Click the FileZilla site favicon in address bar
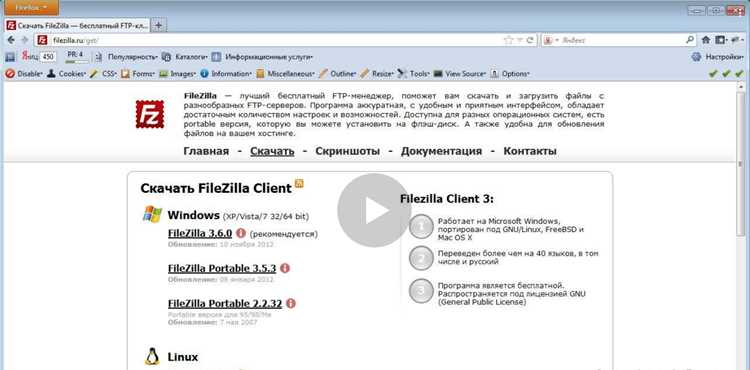This screenshot has height=370, width=750. pyautogui.click(x=43, y=40)
